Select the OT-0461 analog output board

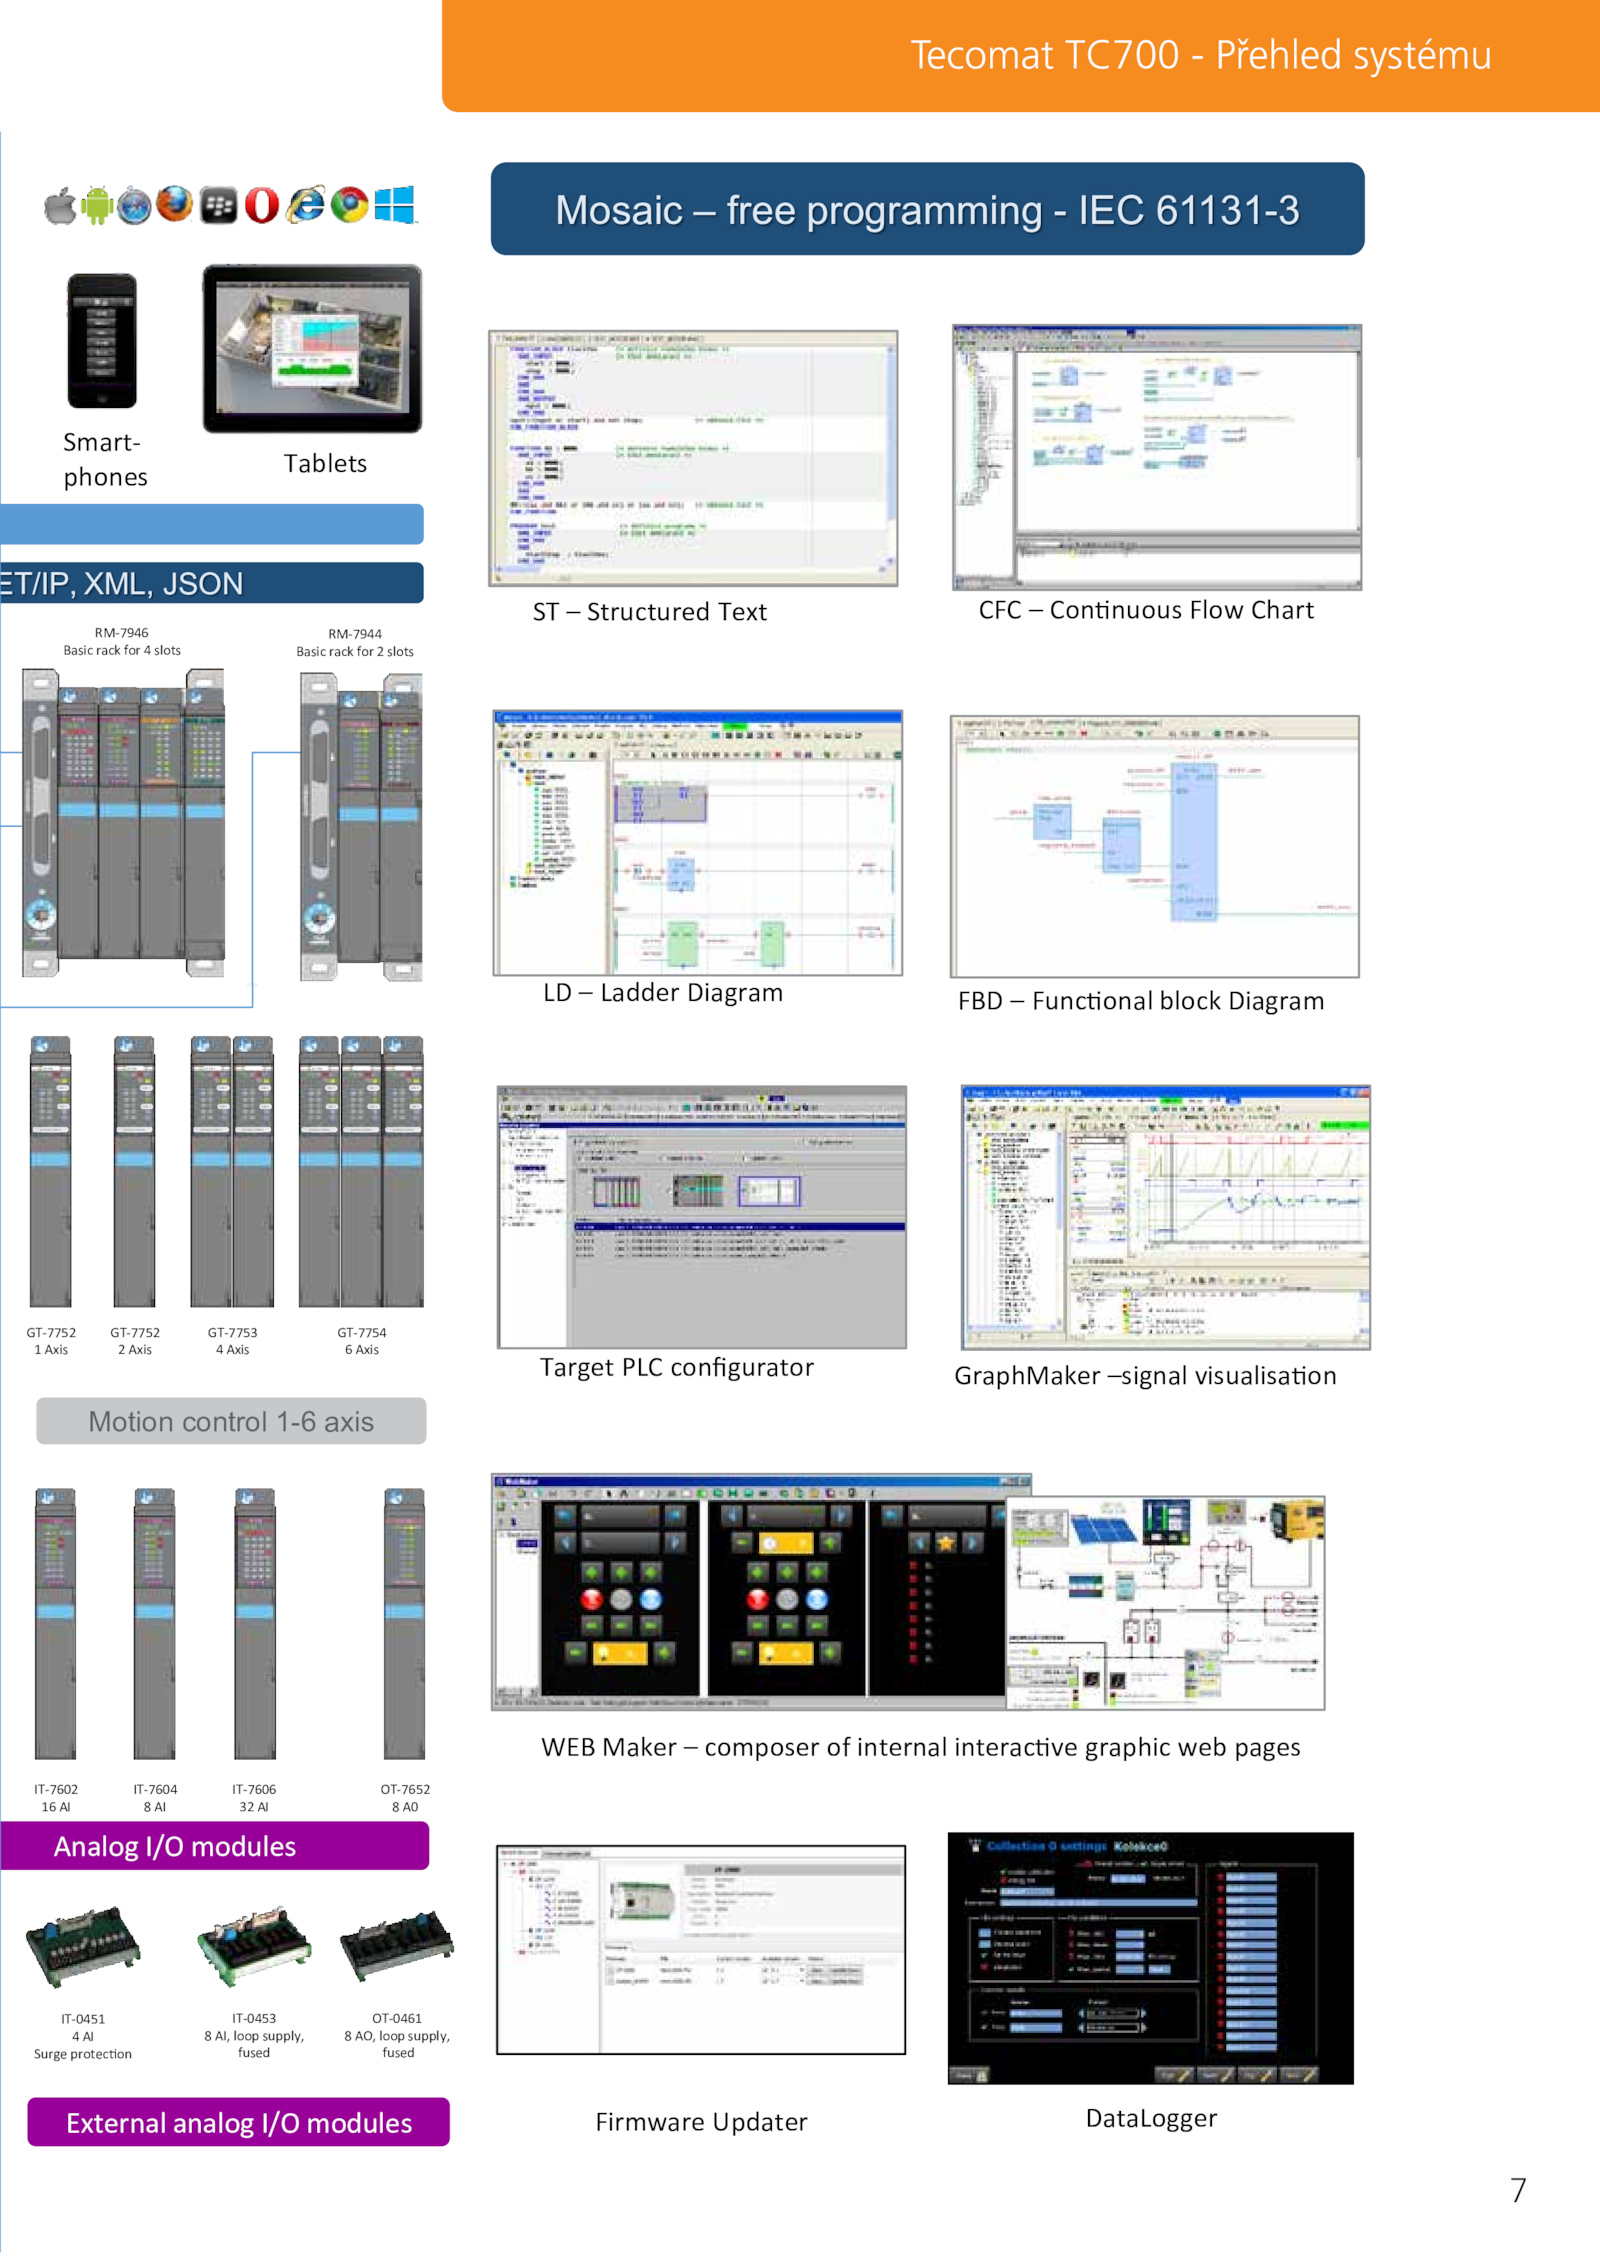(x=397, y=1946)
